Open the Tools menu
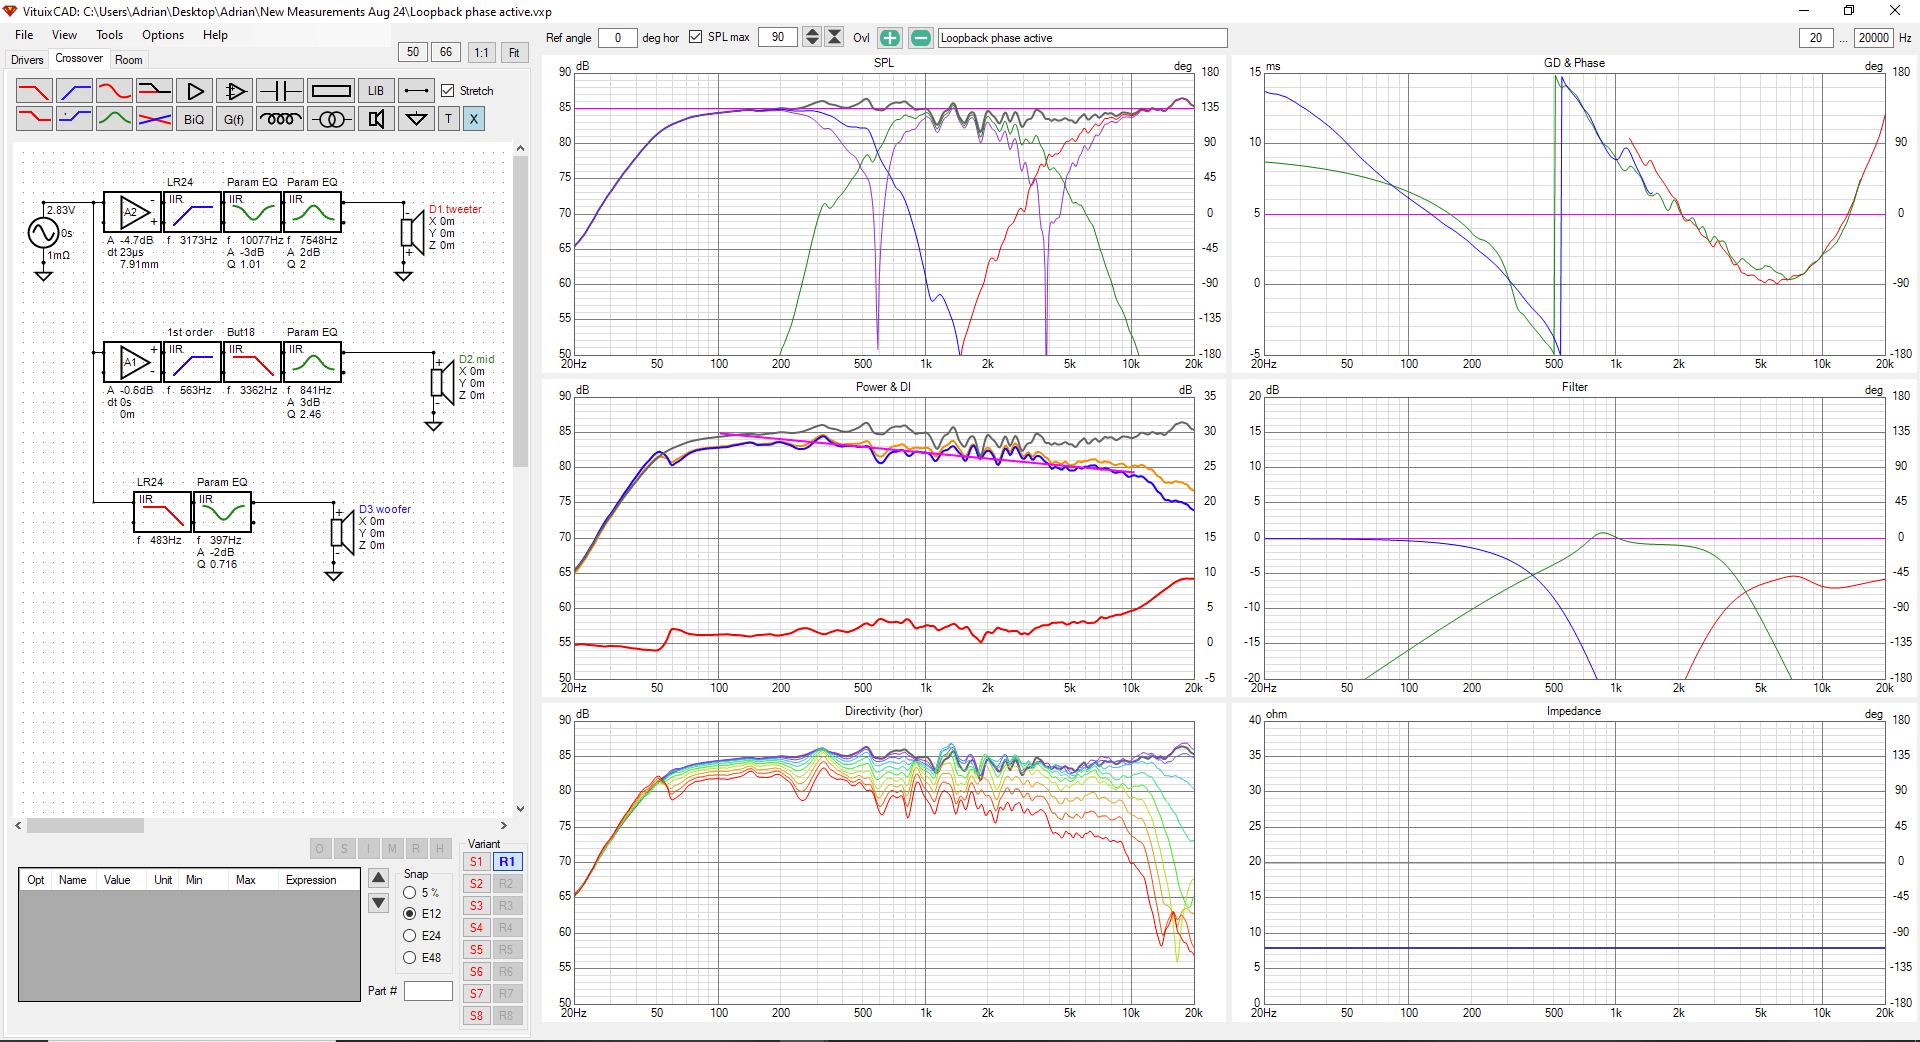1920x1042 pixels. tap(110, 35)
